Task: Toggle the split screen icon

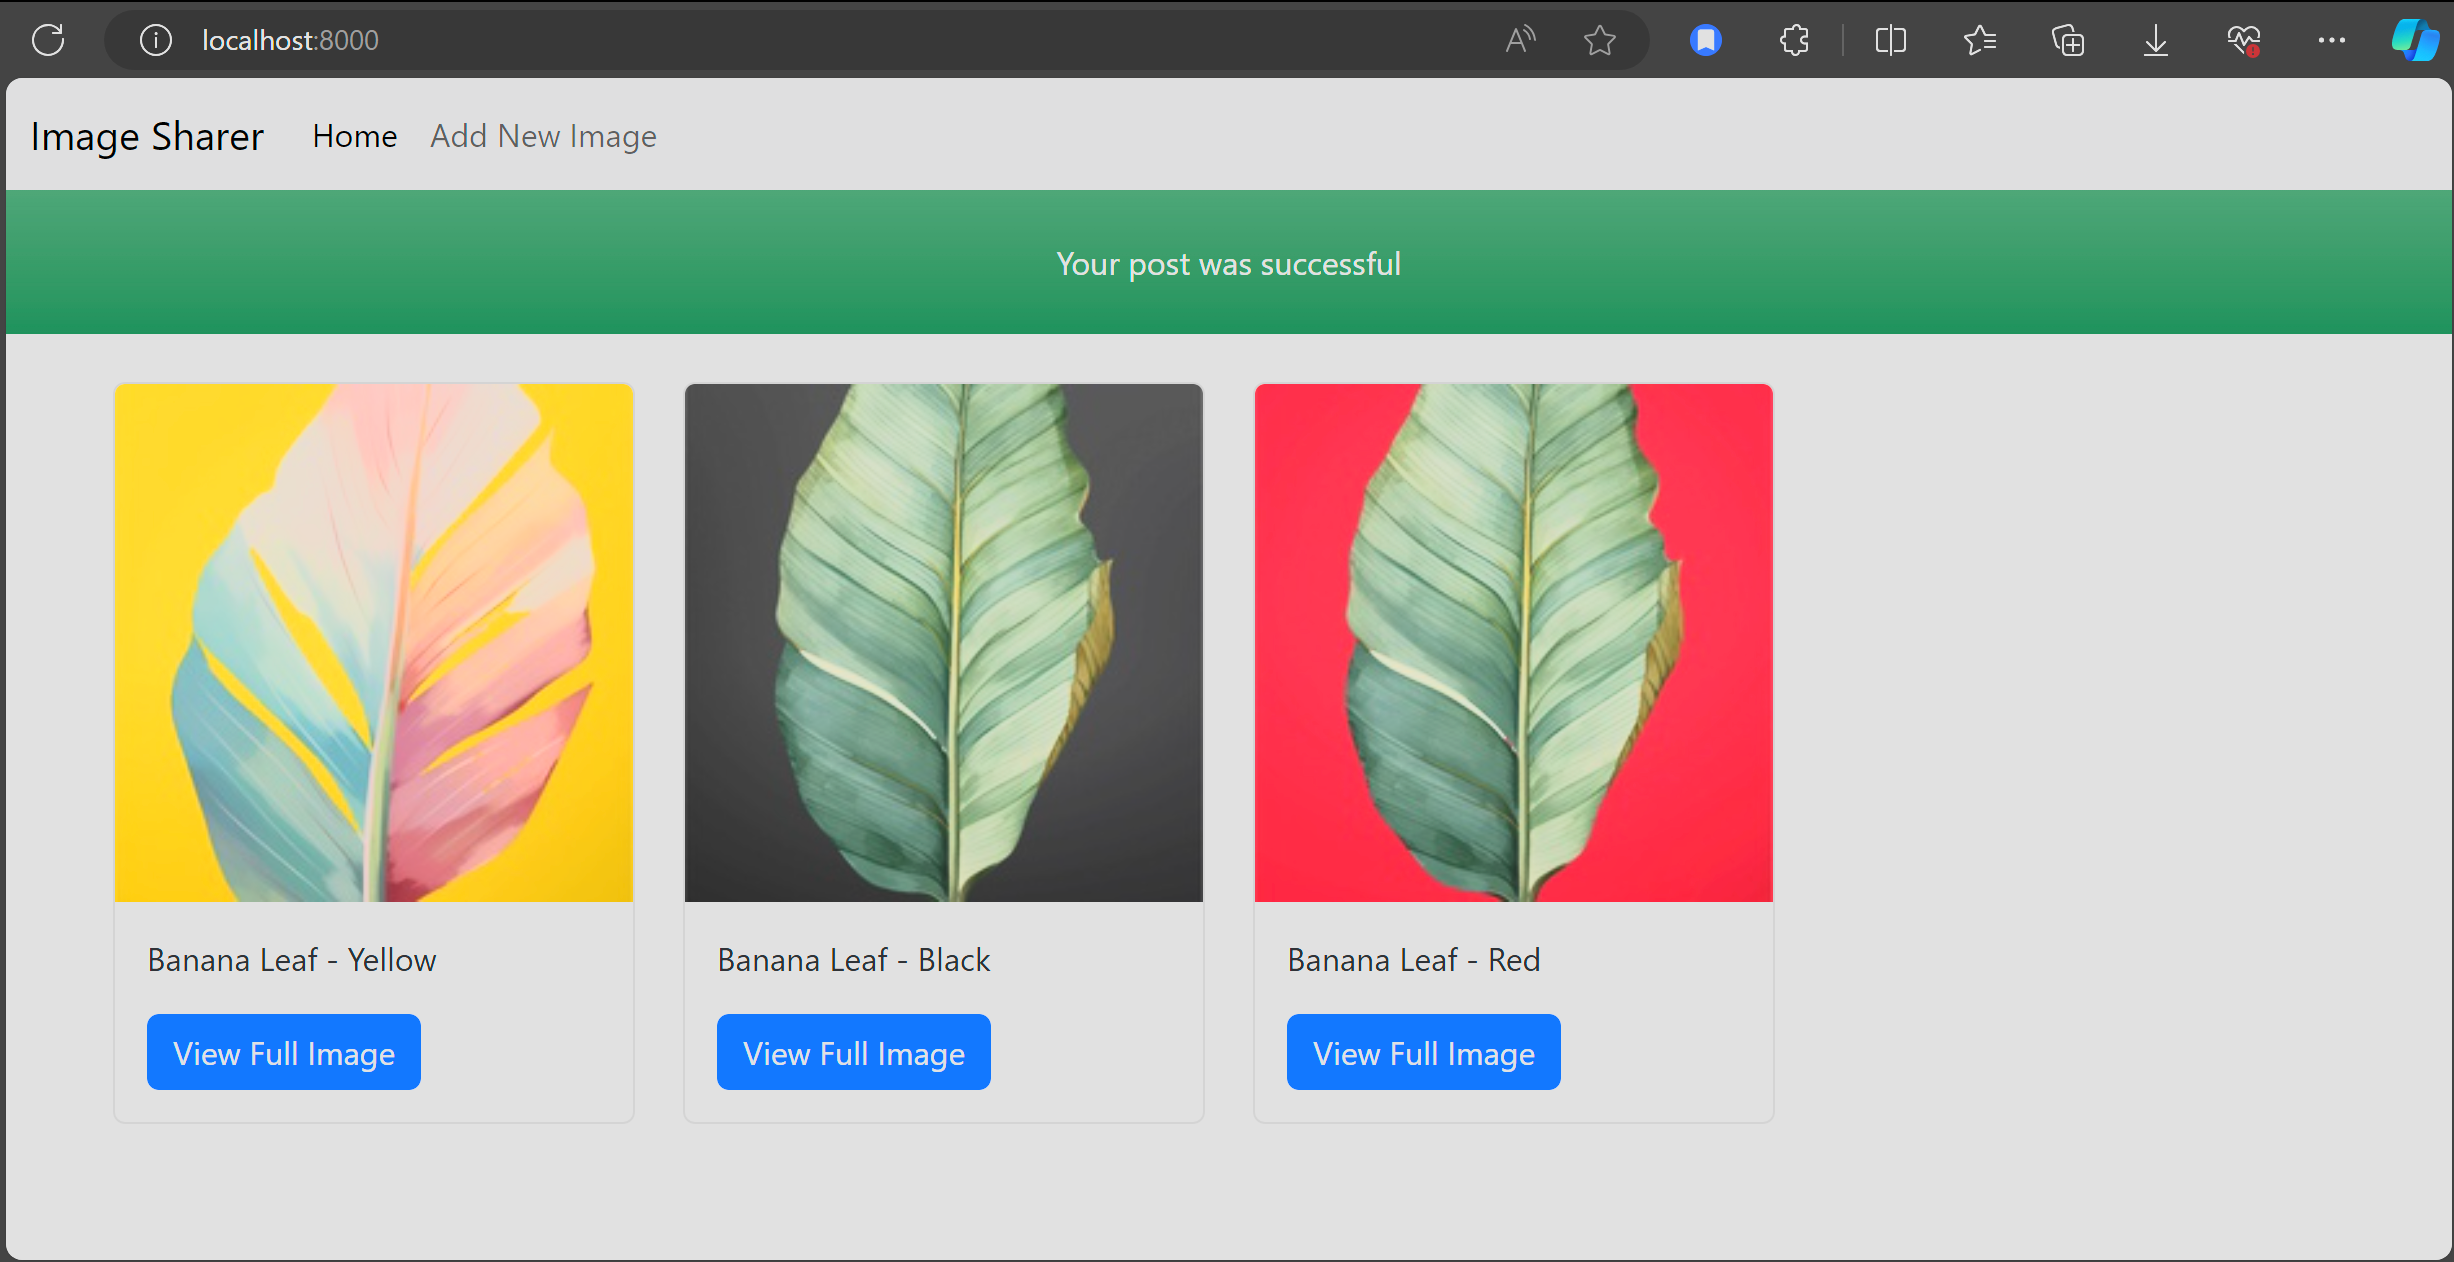Action: click(x=1890, y=40)
